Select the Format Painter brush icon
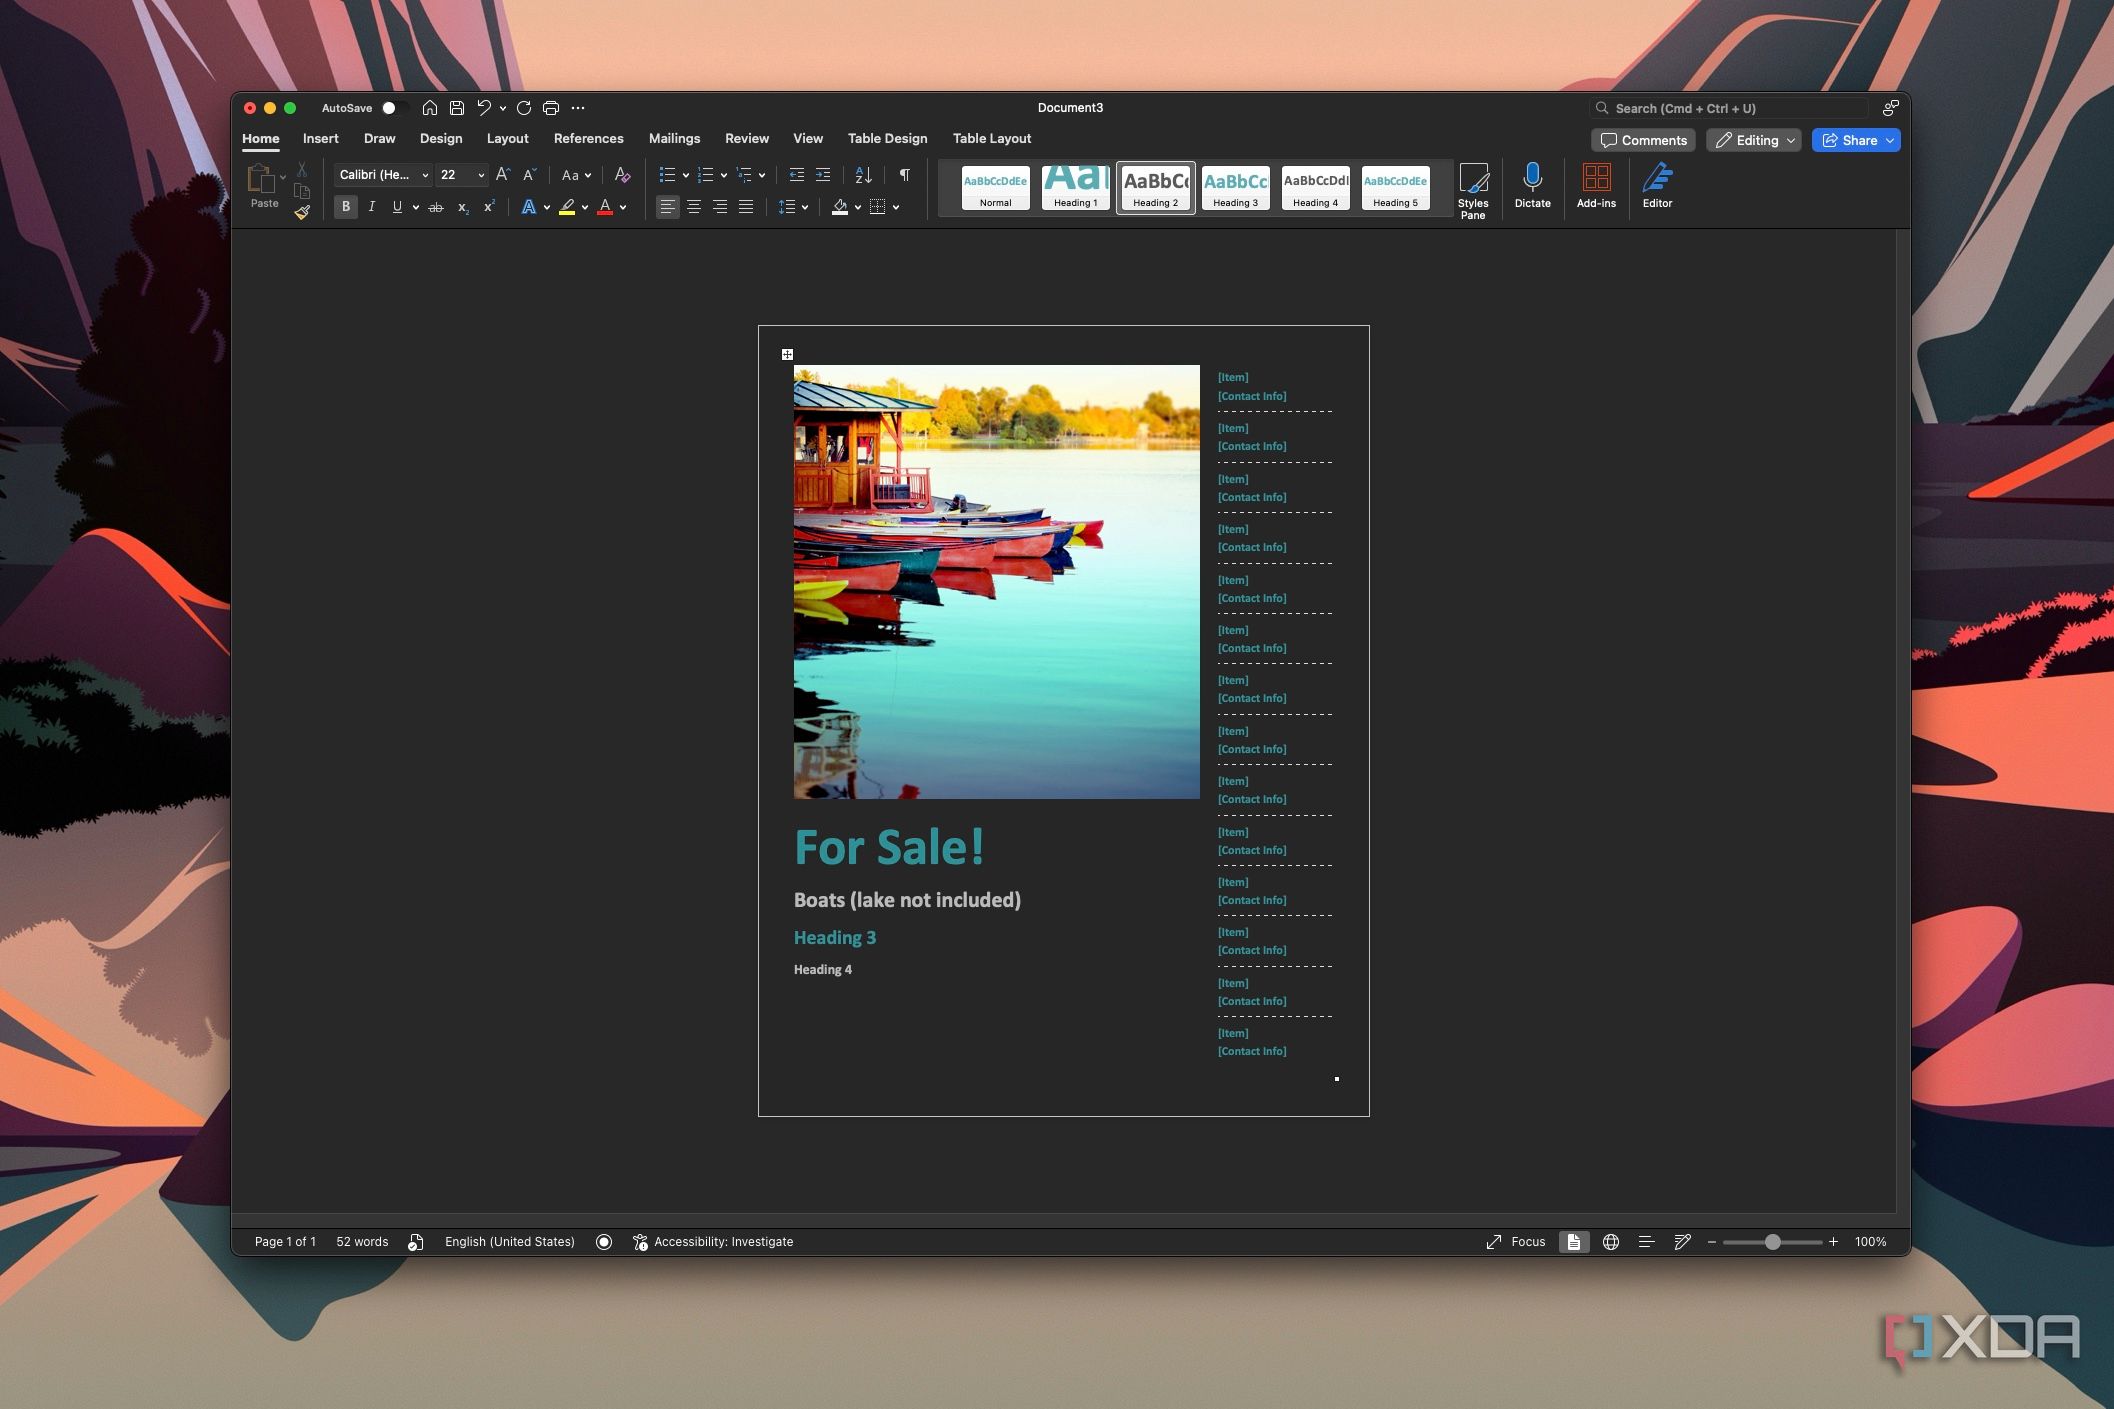 pyautogui.click(x=302, y=212)
